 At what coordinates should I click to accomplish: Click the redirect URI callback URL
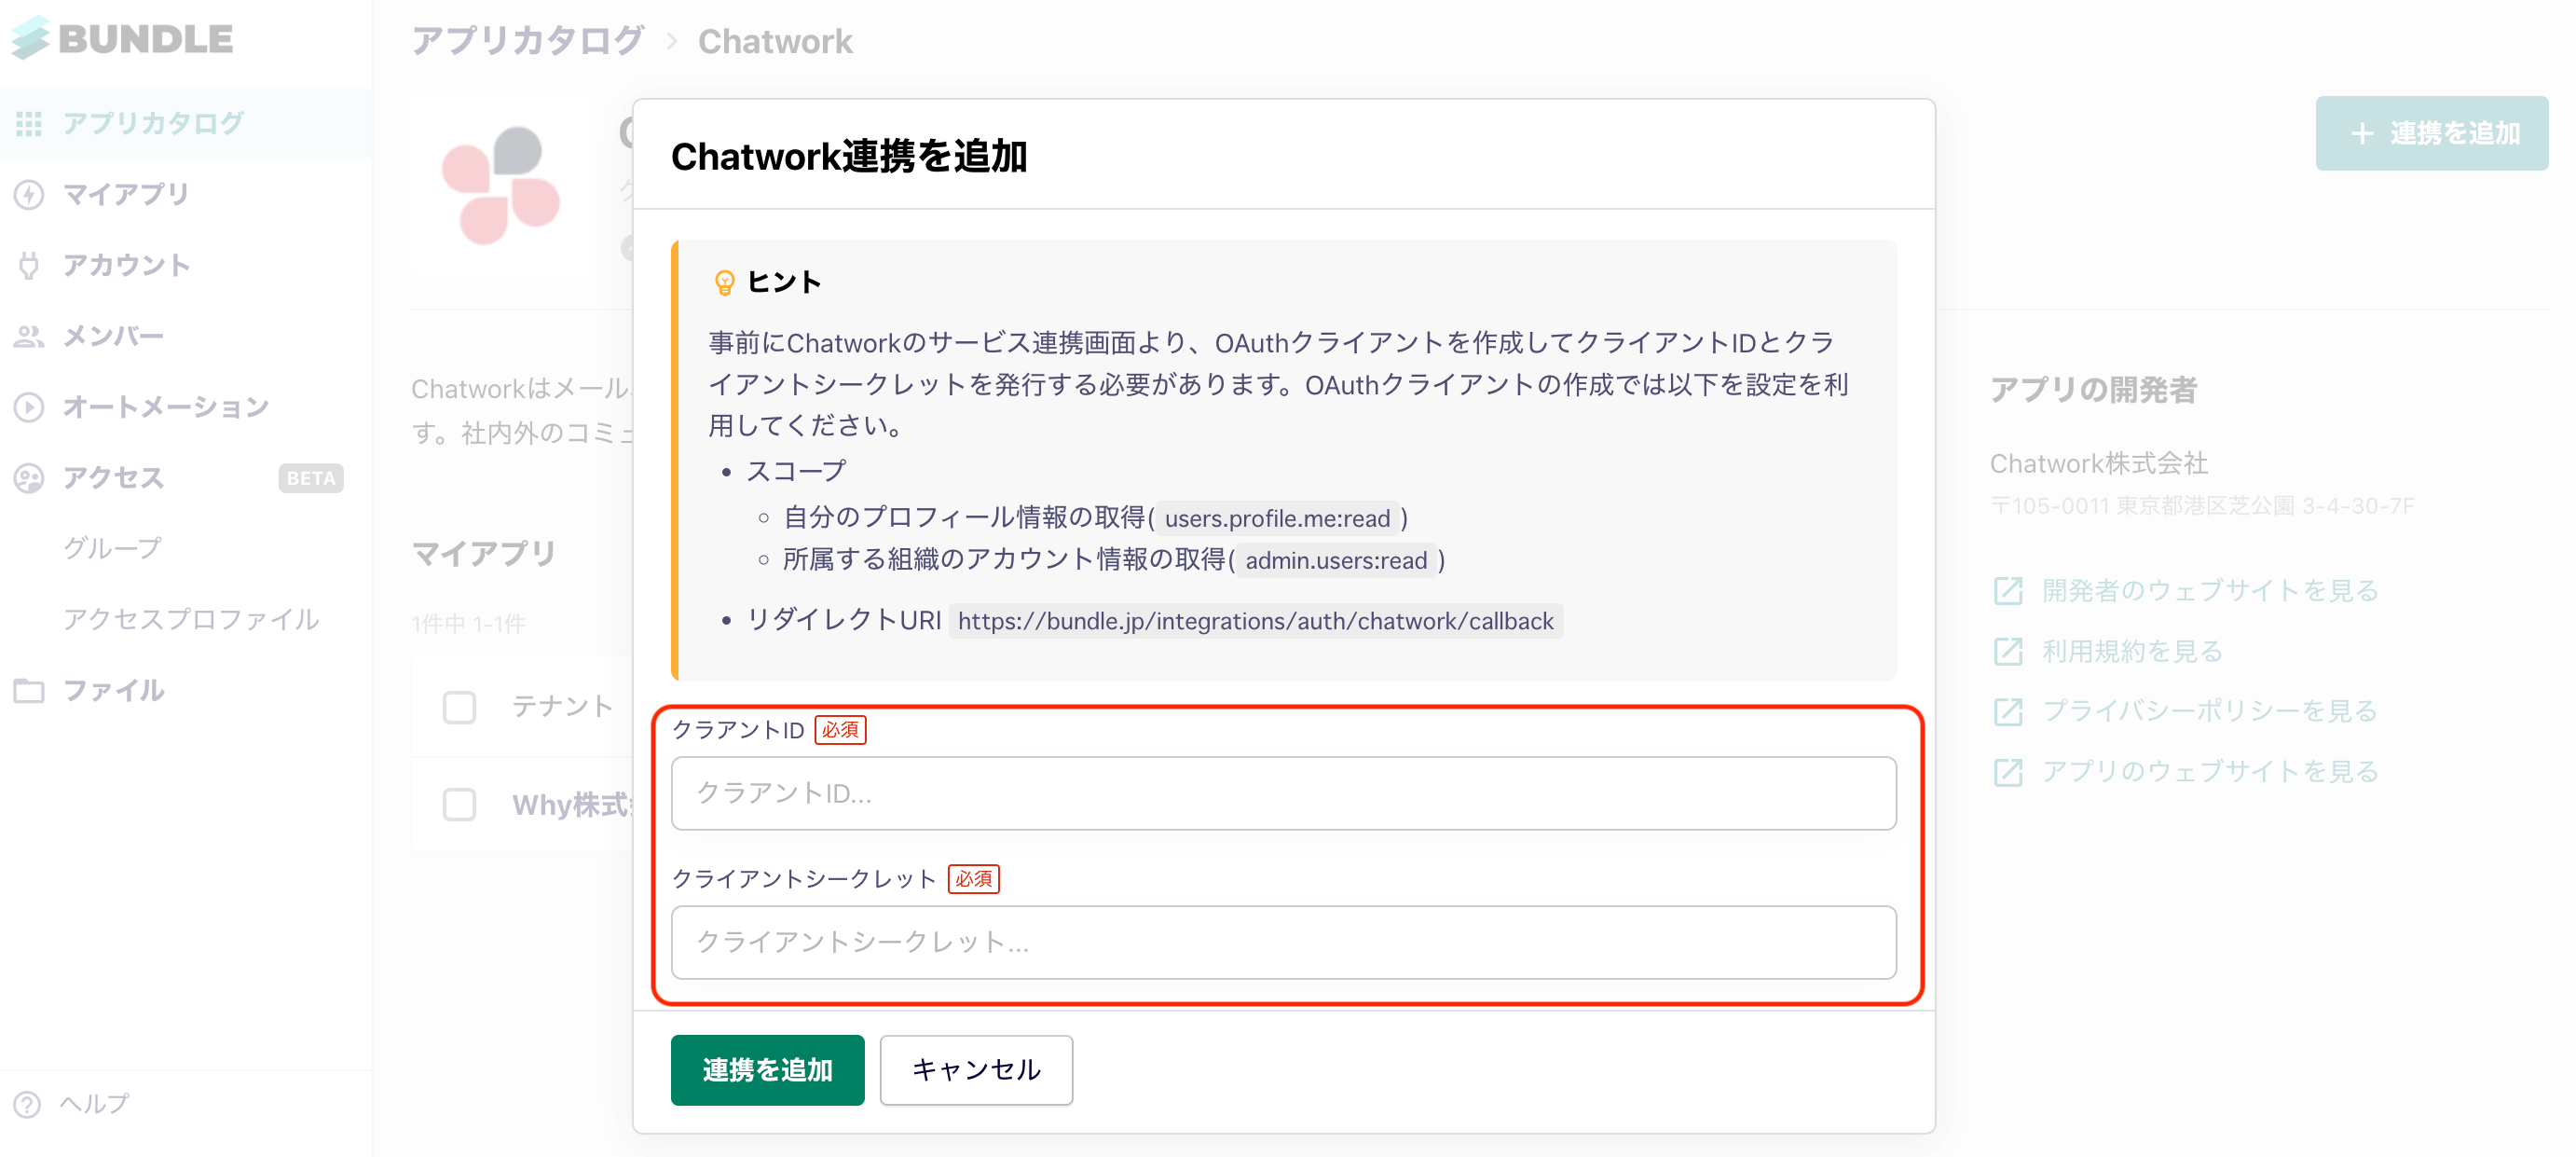pos(1256,621)
